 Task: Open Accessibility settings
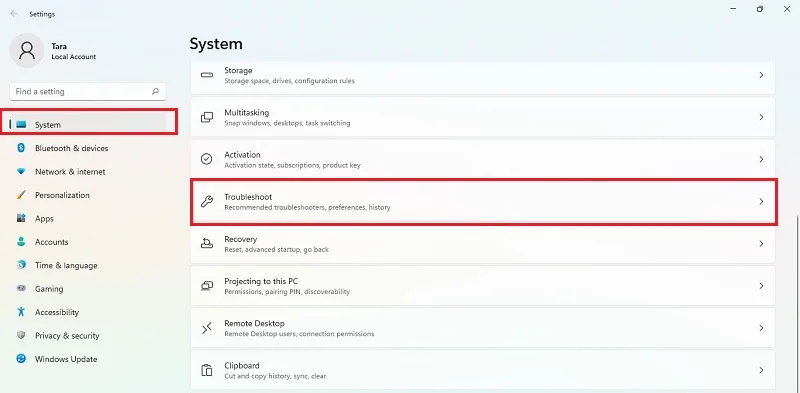coord(88,312)
